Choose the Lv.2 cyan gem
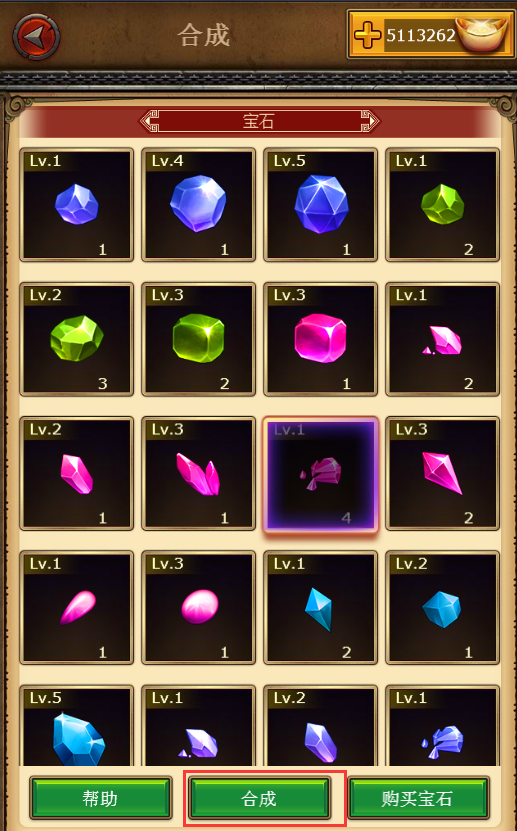Viewport: 517px width, 831px height. 442,607
